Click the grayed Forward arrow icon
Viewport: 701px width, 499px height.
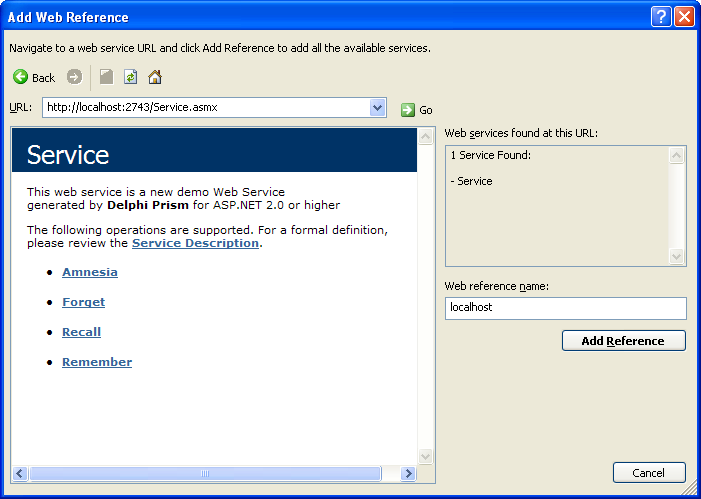point(74,77)
